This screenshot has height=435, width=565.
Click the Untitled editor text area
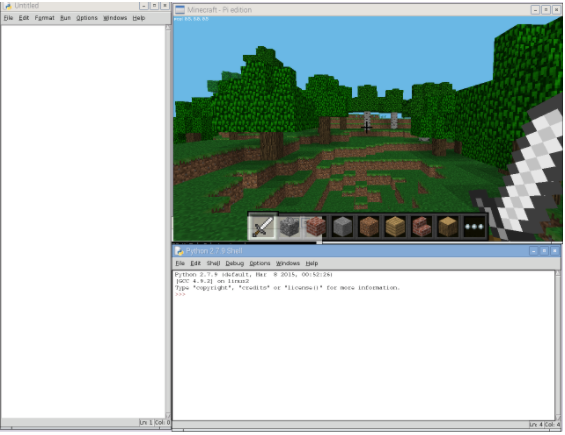pos(83,221)
